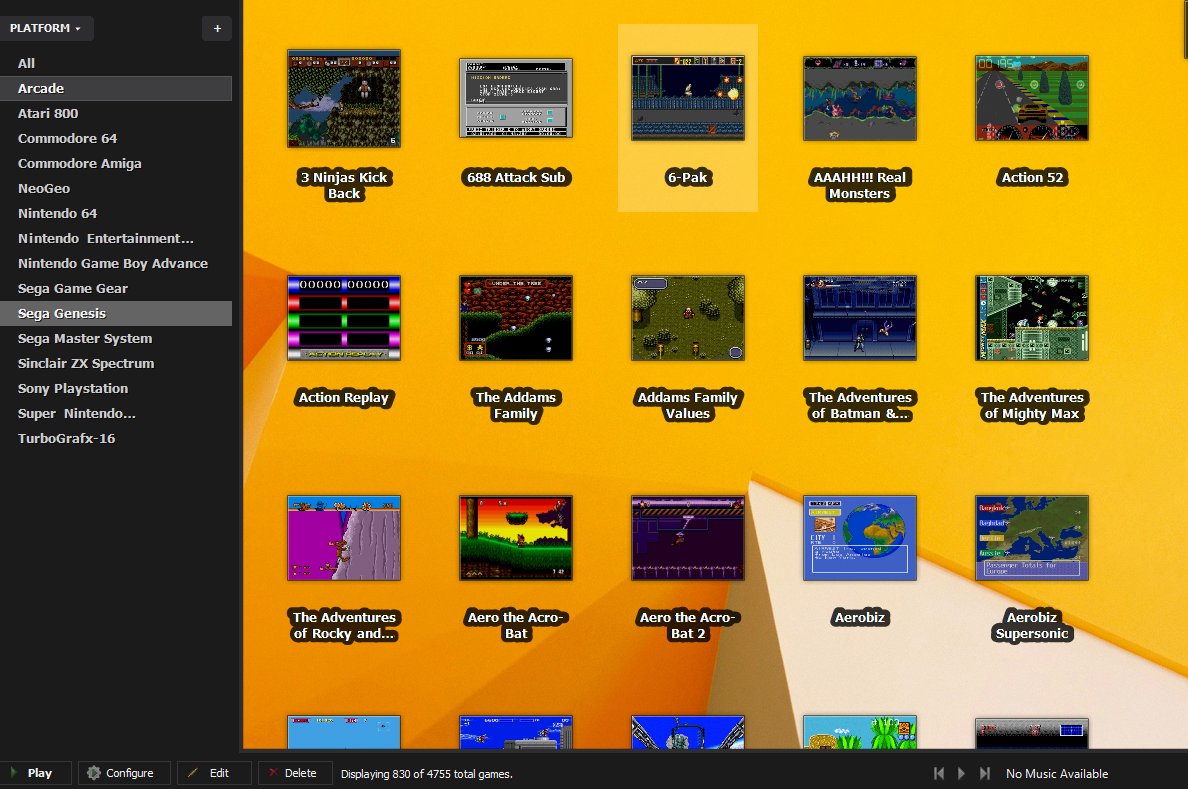This screenshot has width=1188, height=789.
Task: Click the plus add button in sidebar
Action: pos(217,28)
